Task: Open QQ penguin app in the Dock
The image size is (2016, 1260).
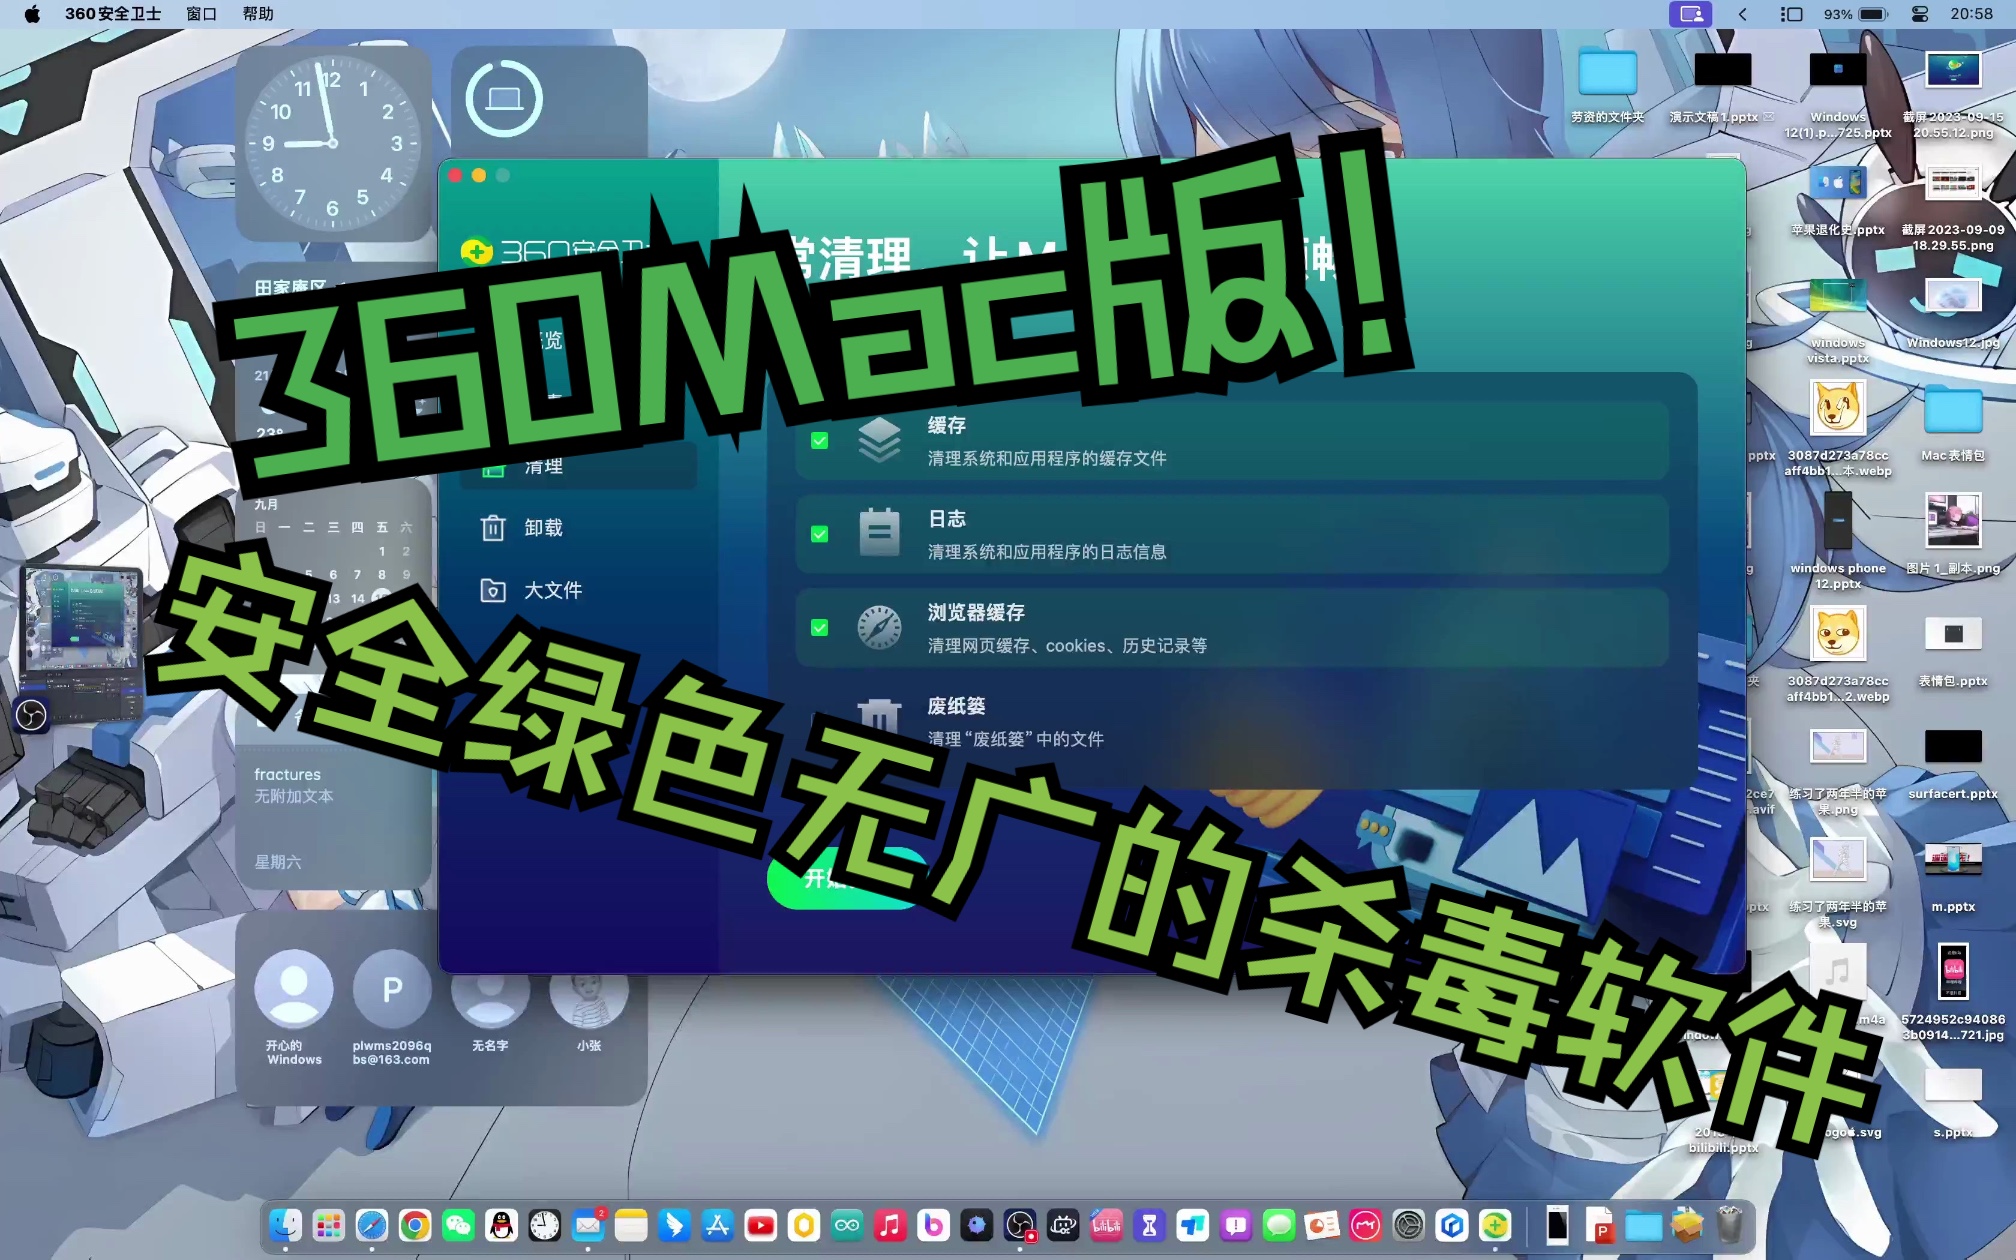Action: pos(501,1225)
